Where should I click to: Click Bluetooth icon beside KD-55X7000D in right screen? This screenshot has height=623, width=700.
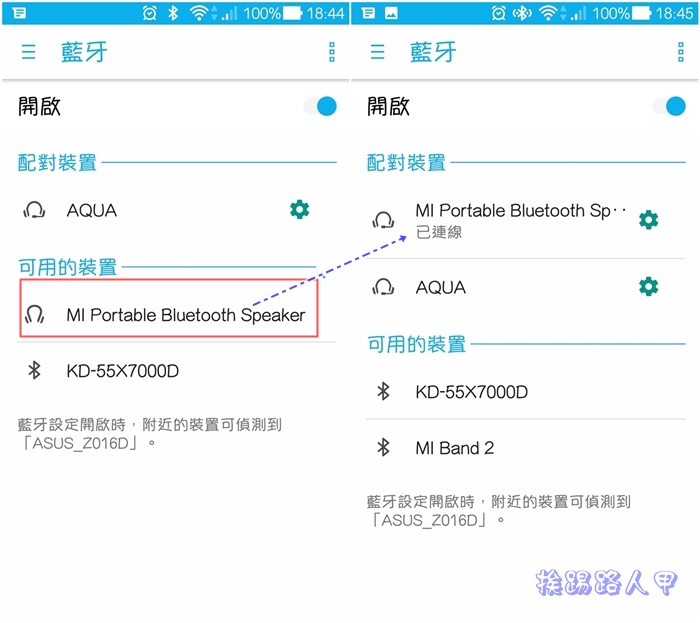(383, 392)
